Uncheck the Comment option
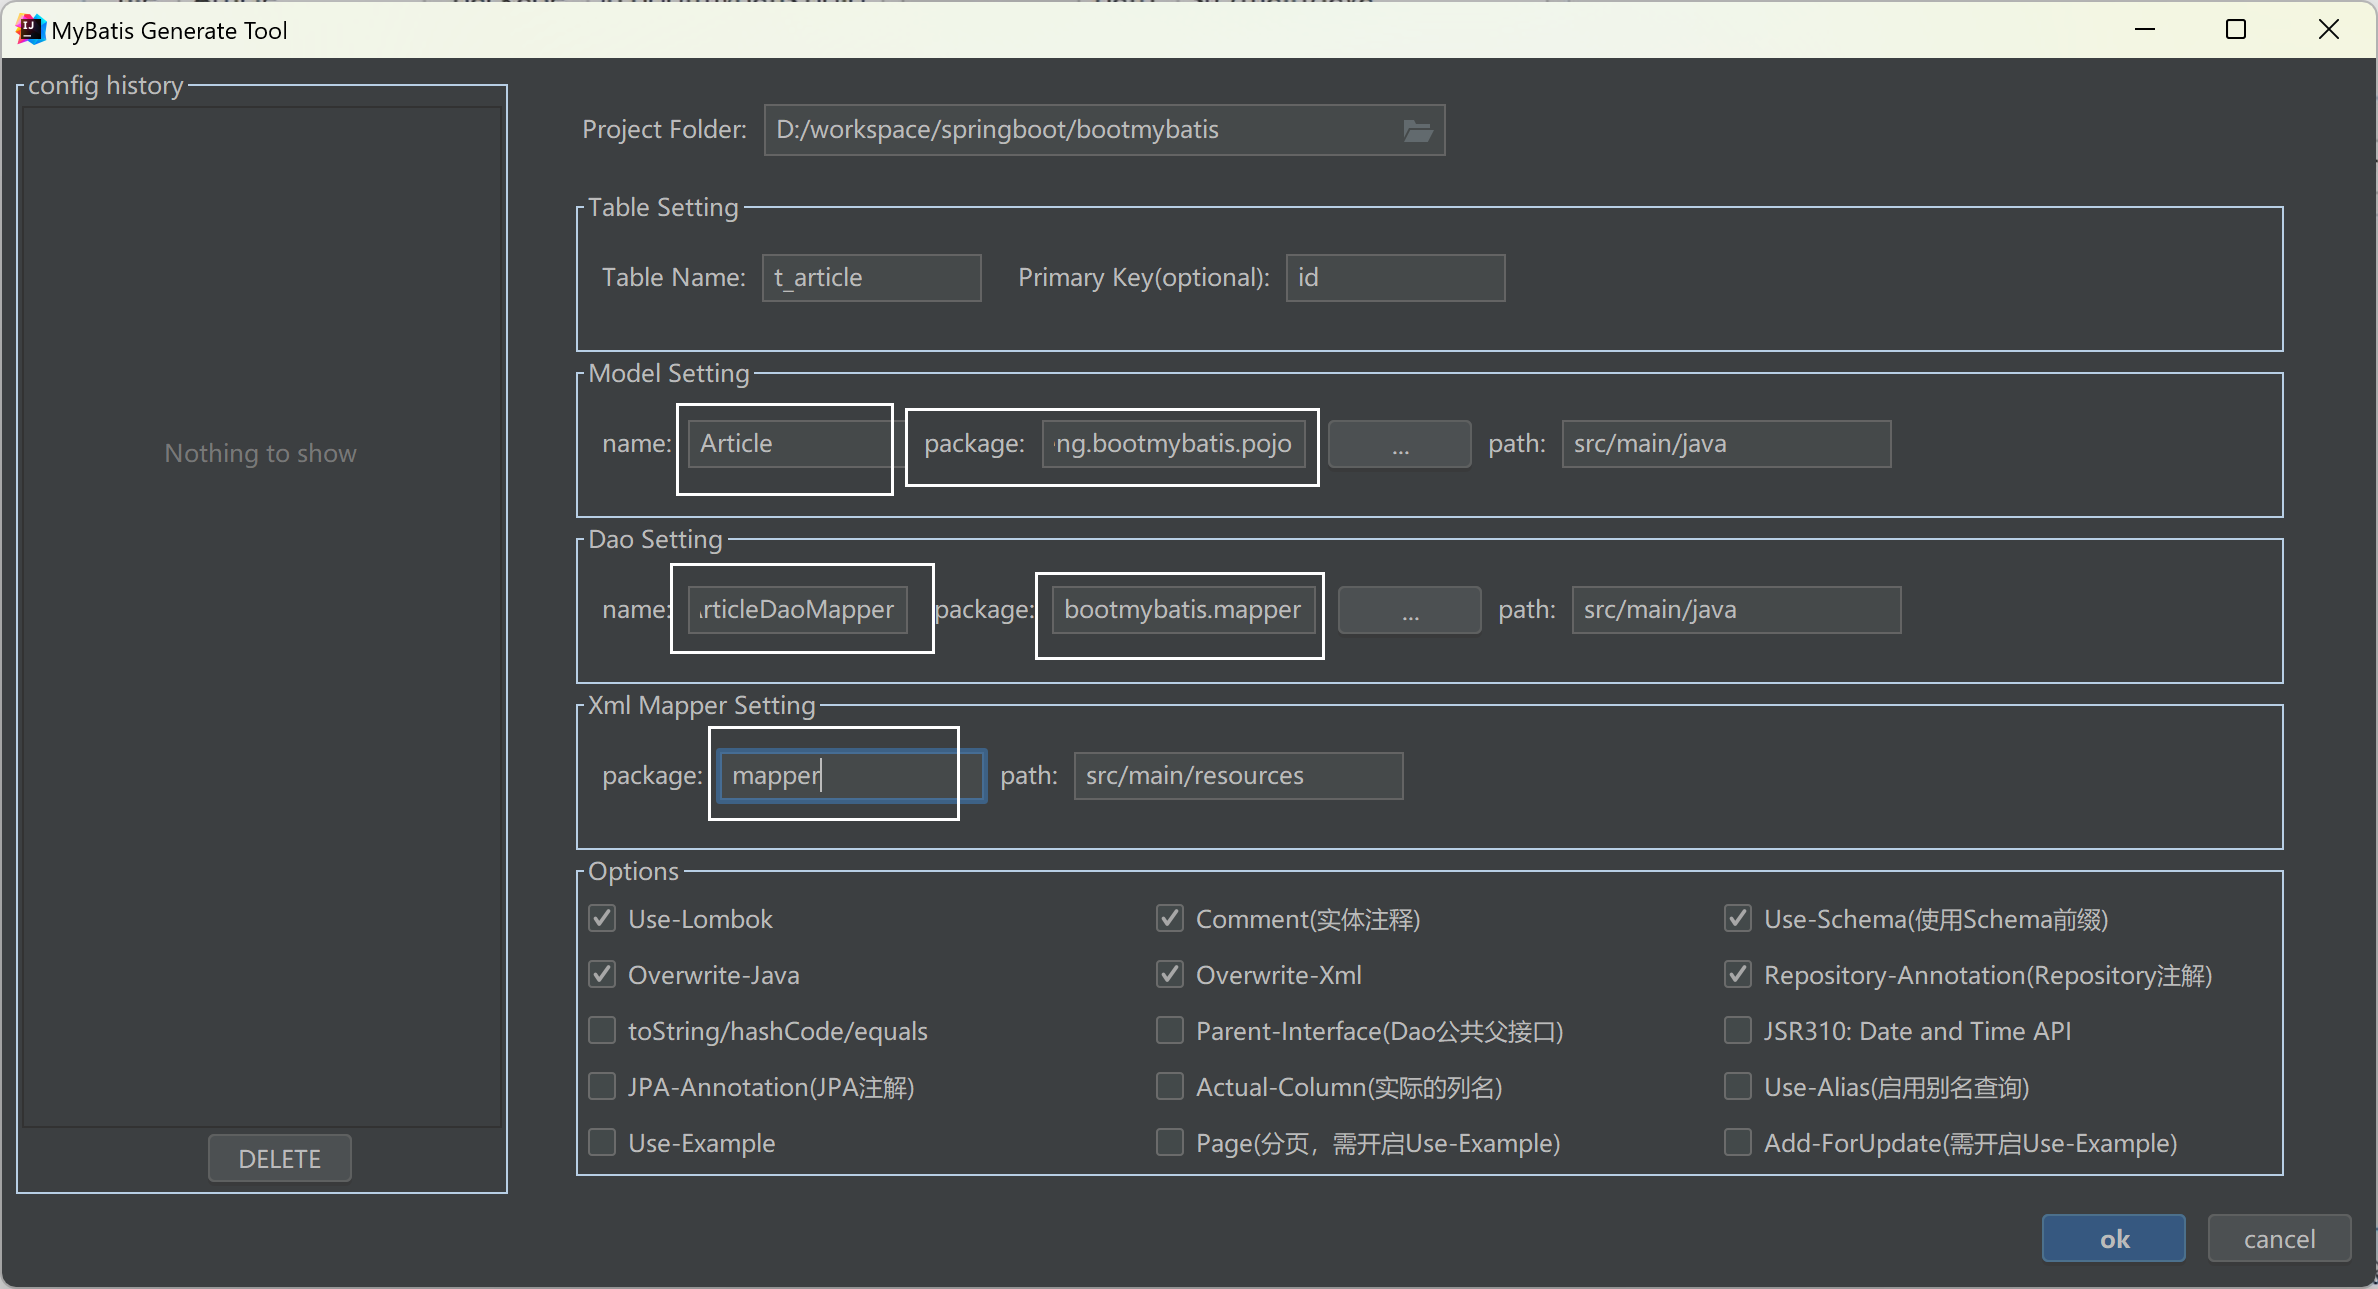The width and height of the screenshot is (2378, 1289). coord(1170,918)
